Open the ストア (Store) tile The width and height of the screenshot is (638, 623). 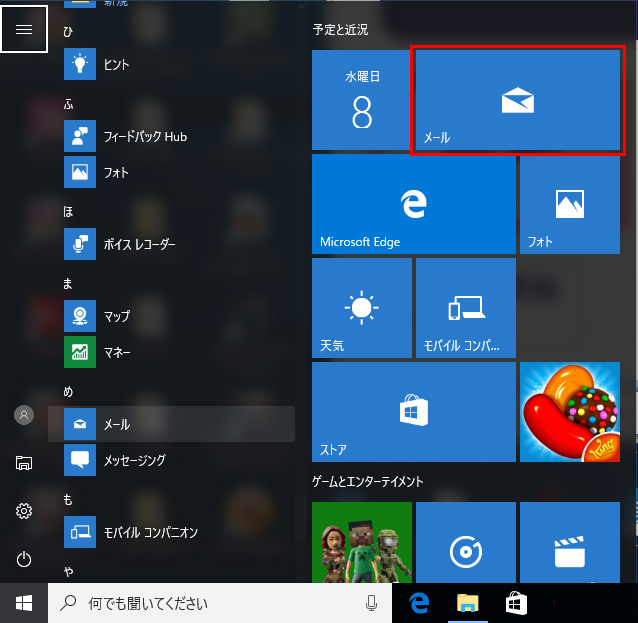click(413, 412)
